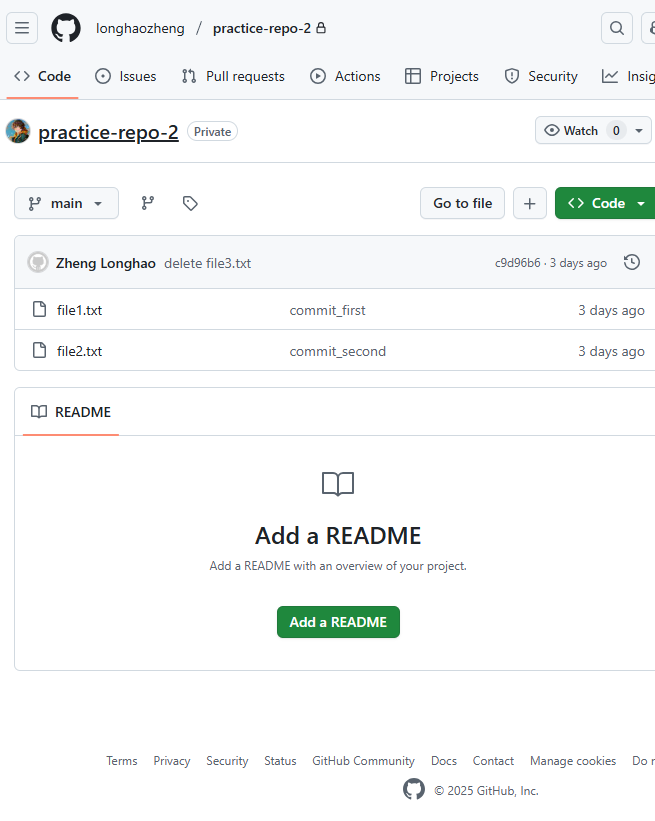655x821 pixels.
Task: Open the branches list icon
Action: point(148,203)
